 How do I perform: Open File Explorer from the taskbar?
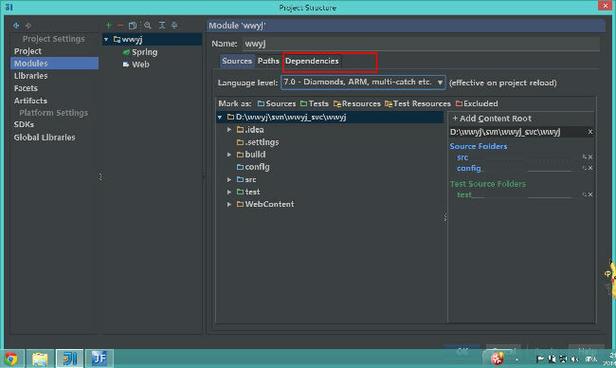click(40, 359)
